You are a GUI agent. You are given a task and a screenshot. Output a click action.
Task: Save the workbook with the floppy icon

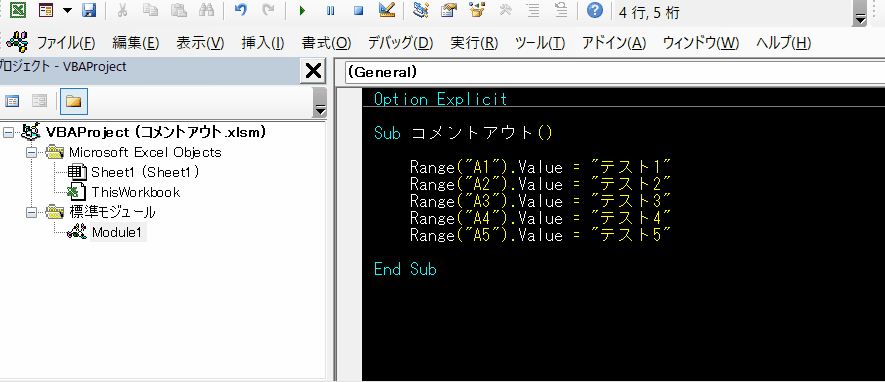[x=89, y=10]
